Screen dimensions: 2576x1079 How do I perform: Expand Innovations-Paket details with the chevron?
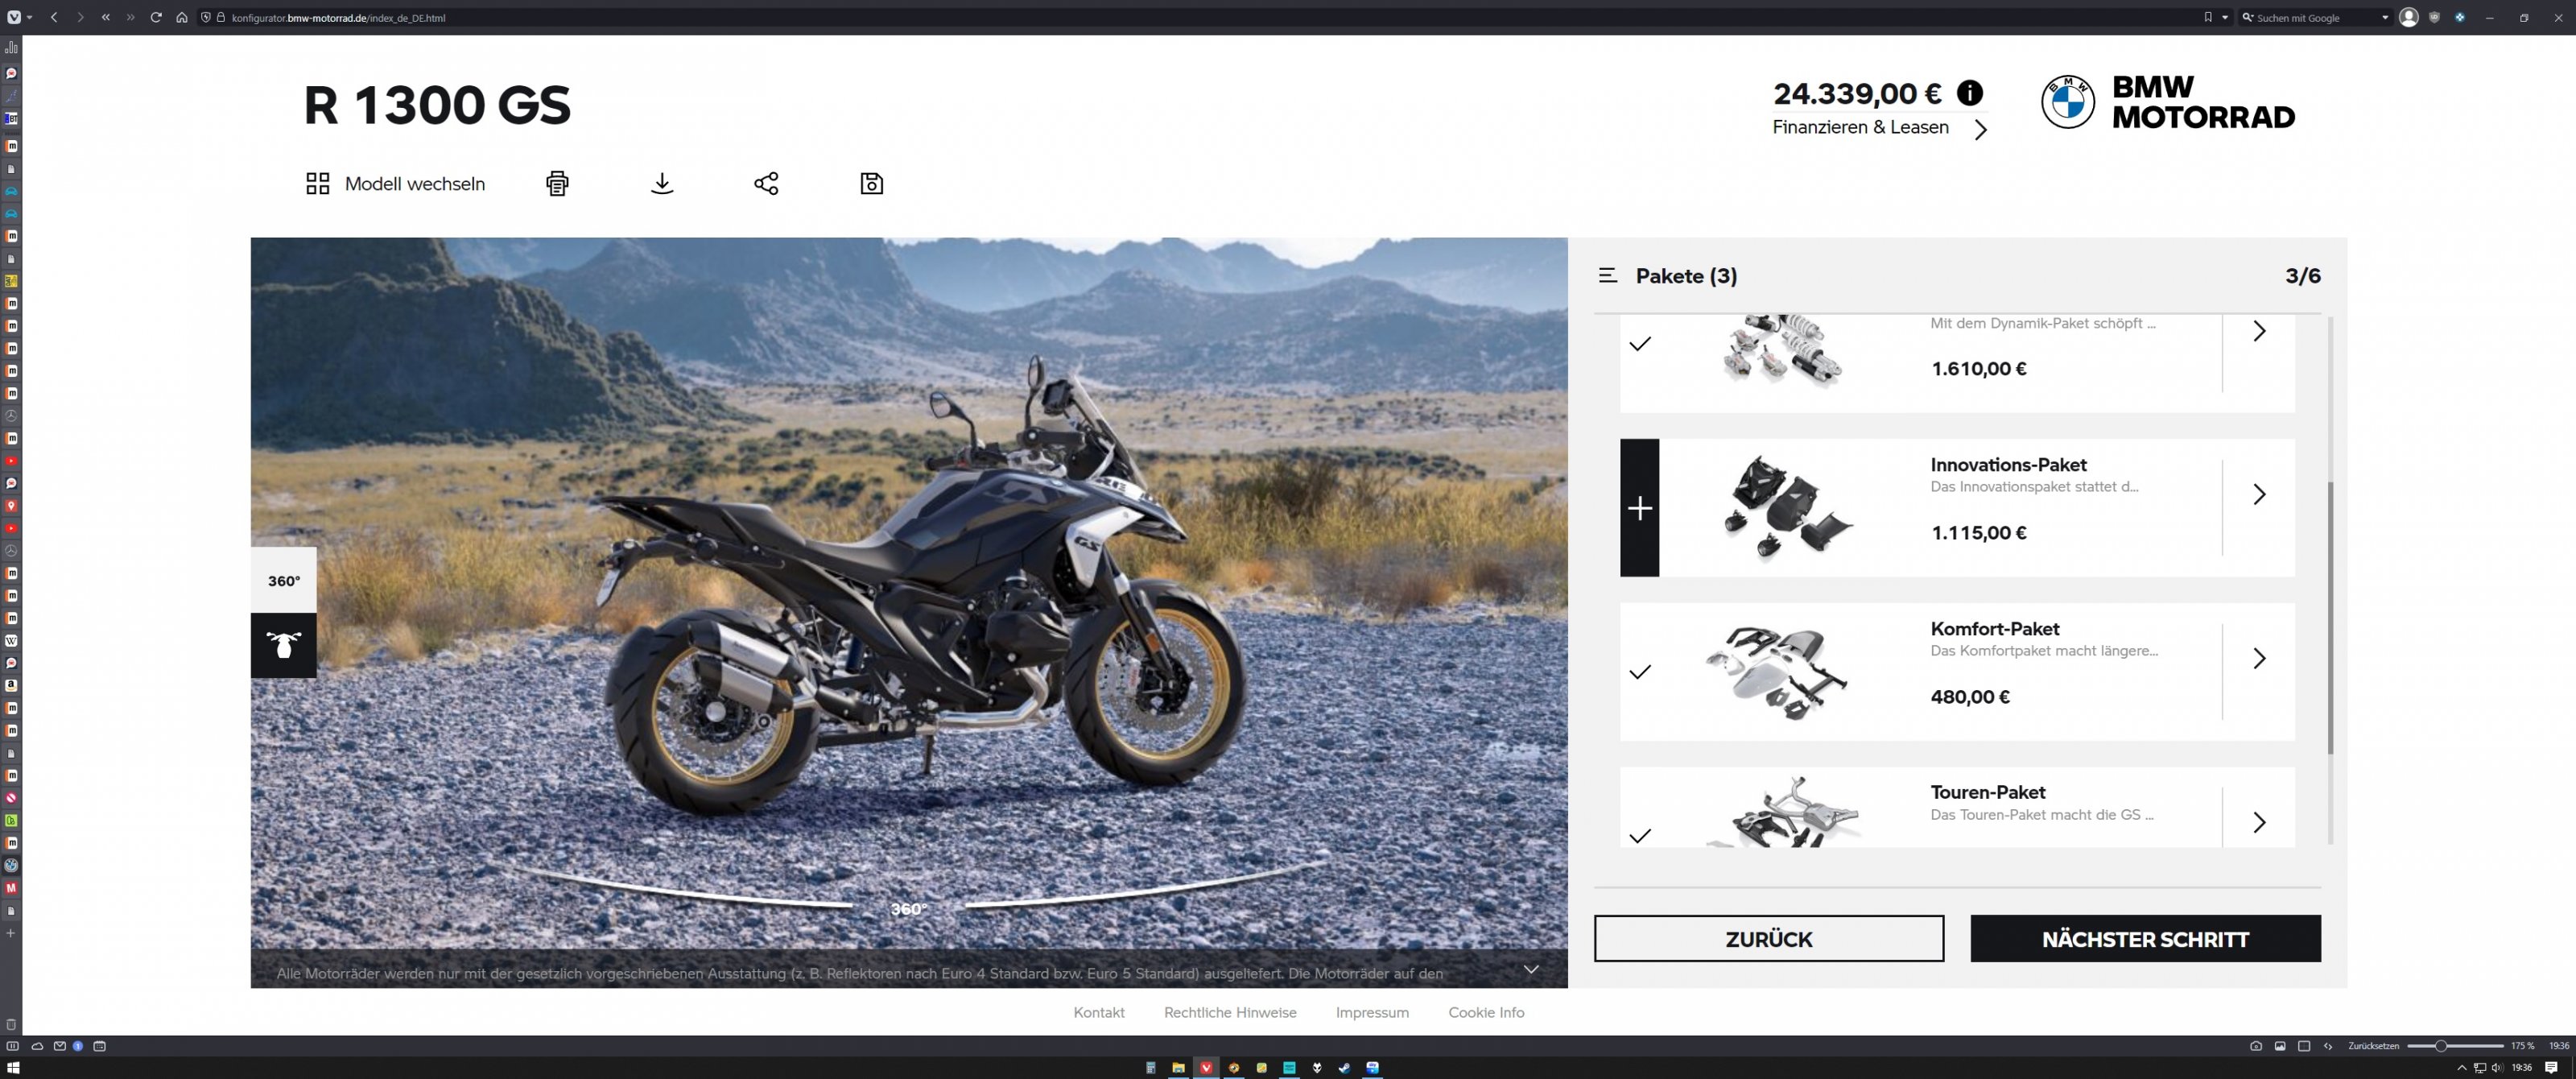click(x=2258, y=494)
